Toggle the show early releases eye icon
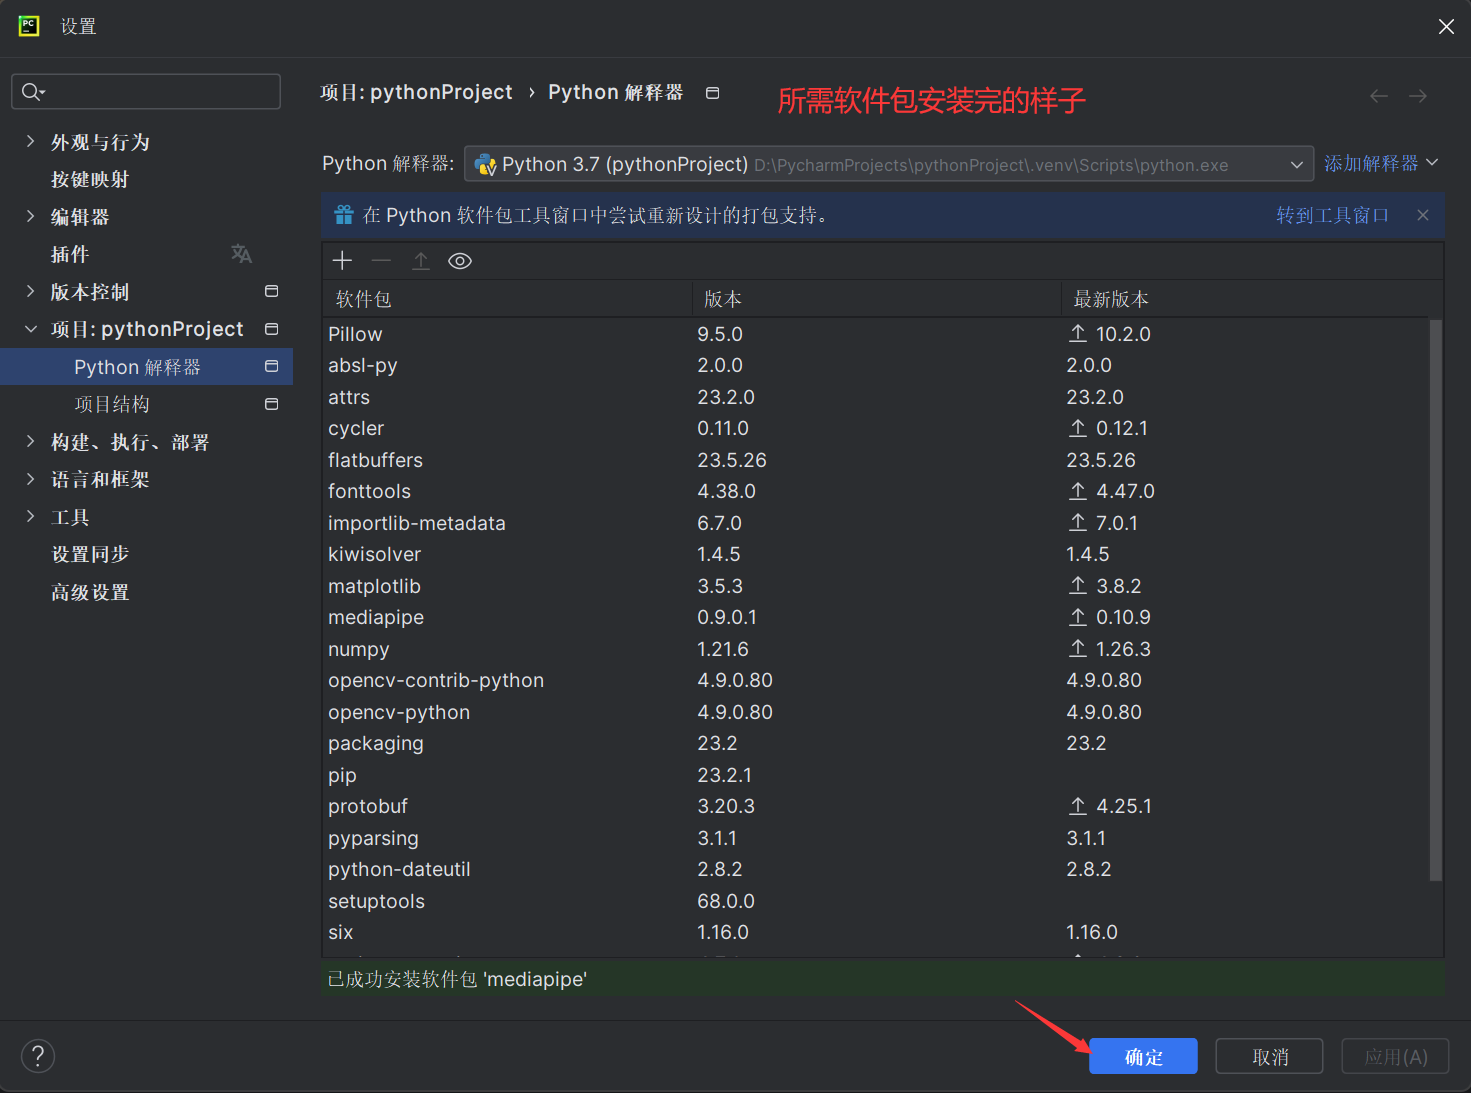The image size is (1471, 1093). (460, 261)
